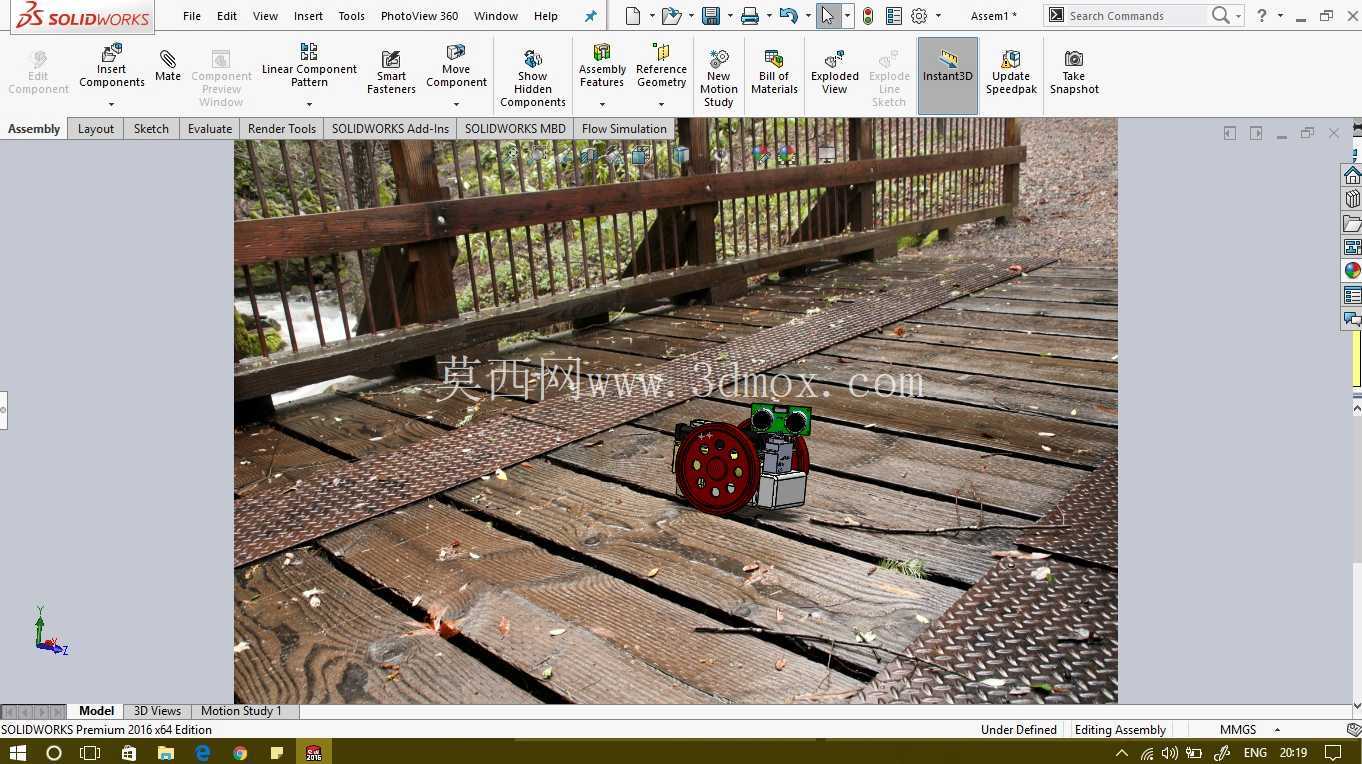Open the File menu
Screen dimensions: 1362x764
point(192,16)
